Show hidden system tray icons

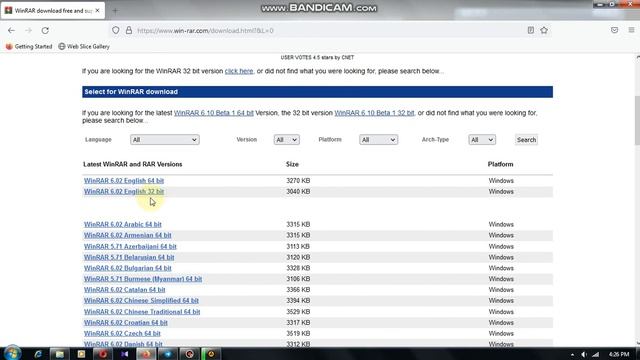572,354
